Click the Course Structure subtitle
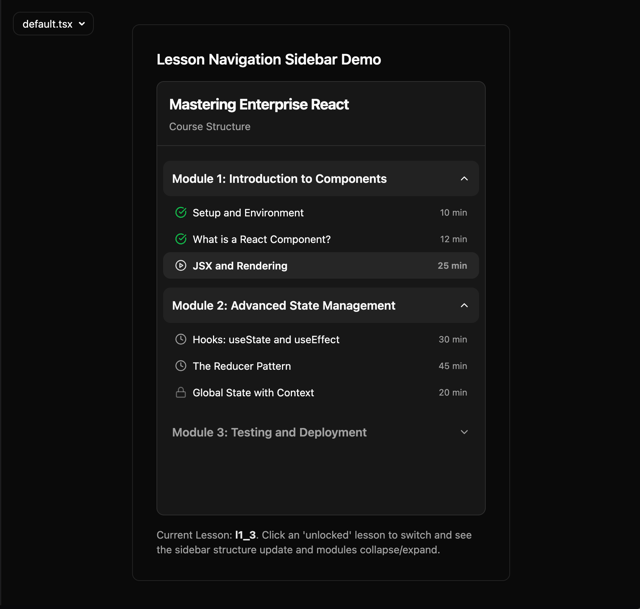Image resolution: width=640 pixels, height=609 pixels. [210, 127]
